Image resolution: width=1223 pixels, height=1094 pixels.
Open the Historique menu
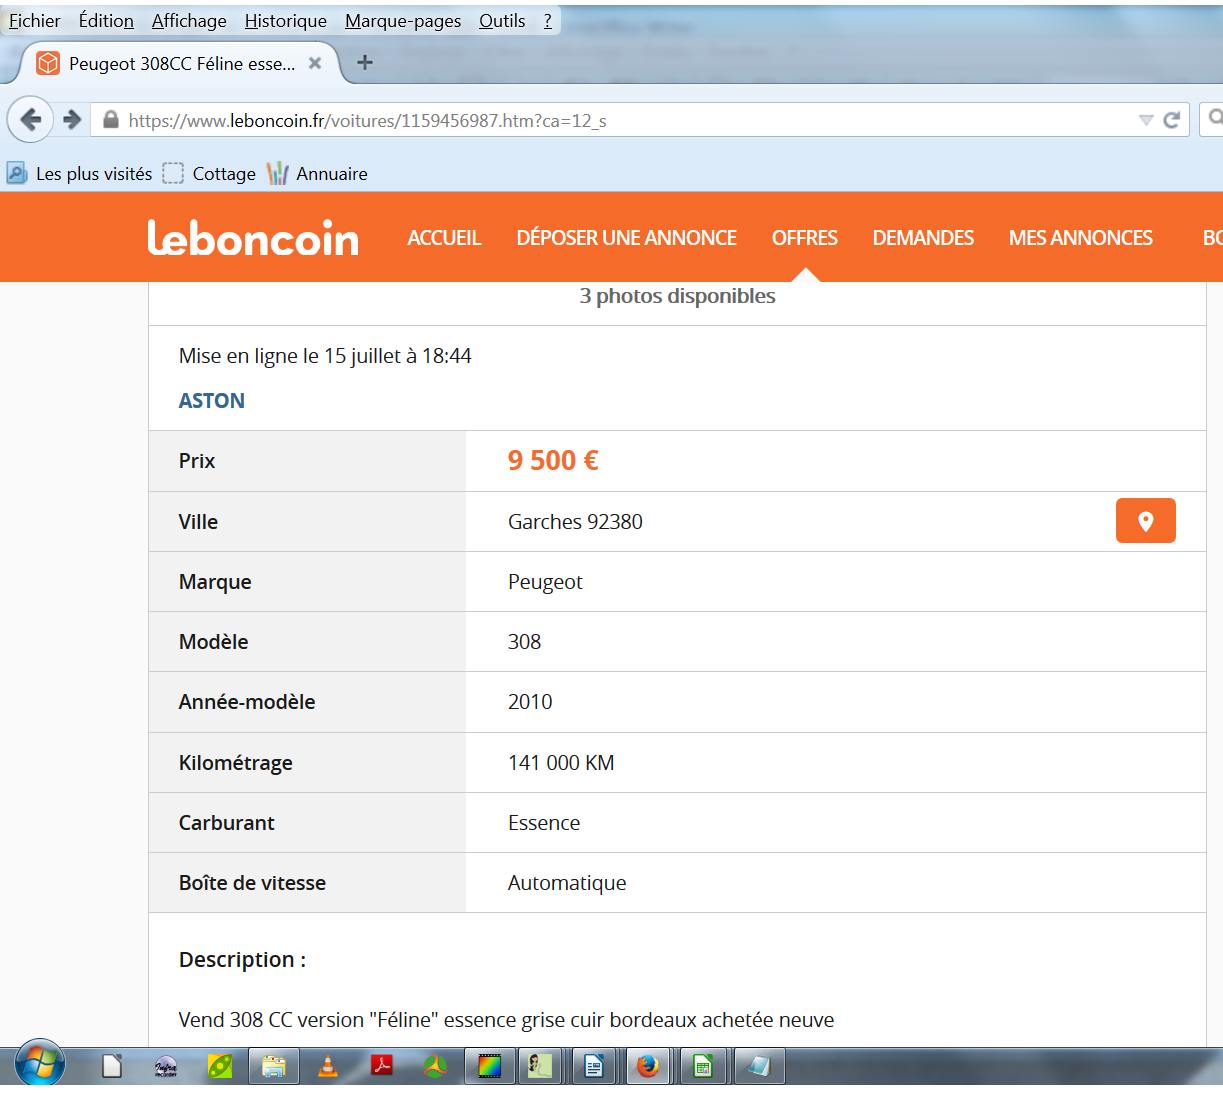click(285, 20)
